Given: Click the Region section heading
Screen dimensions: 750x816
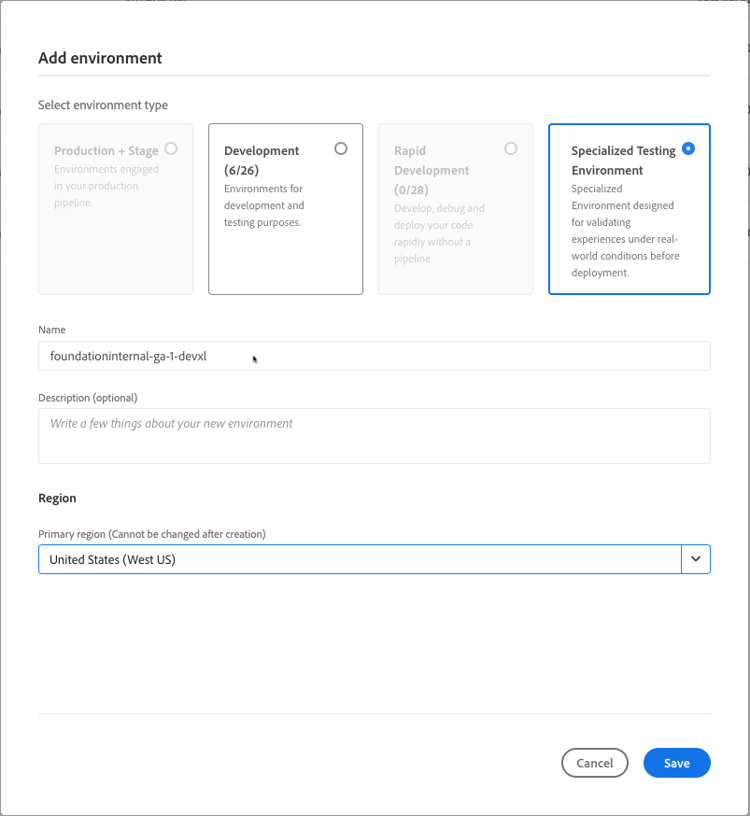Looking at the screenshot, I should click(58, 498).
